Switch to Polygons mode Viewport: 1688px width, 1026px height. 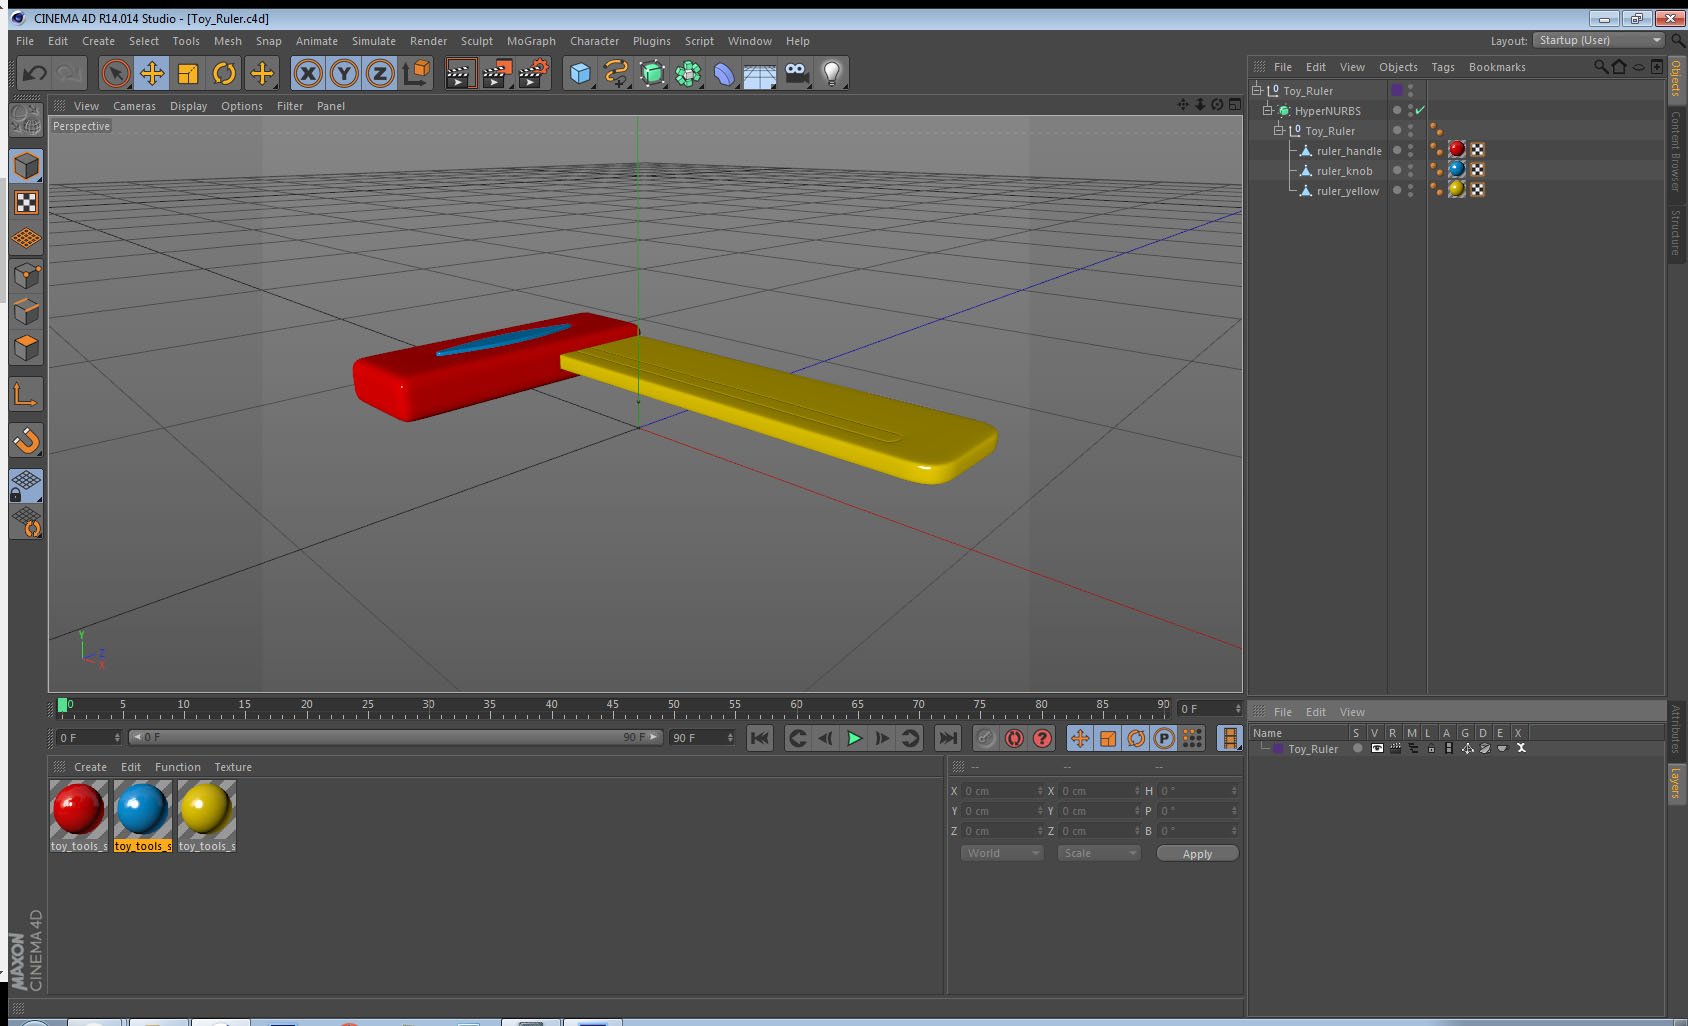pyautogui.click(x=26, y=348)
